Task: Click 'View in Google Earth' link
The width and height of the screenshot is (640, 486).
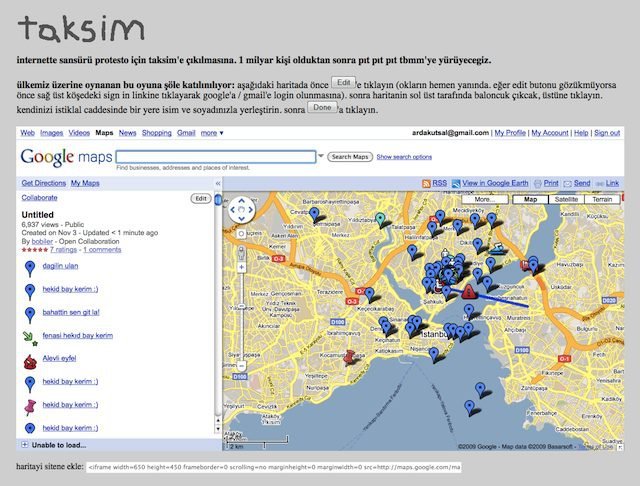Action: tap(495, 183)
